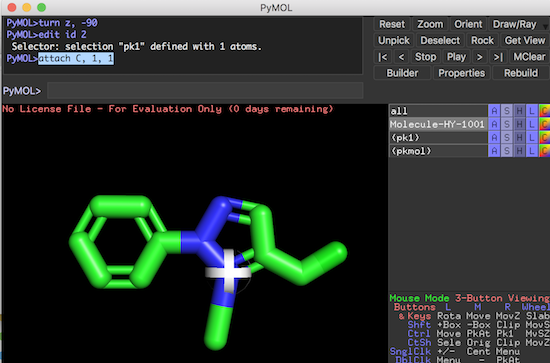Open Color menu for (pk1)
The image size is (550, 363).
[544, 137]
